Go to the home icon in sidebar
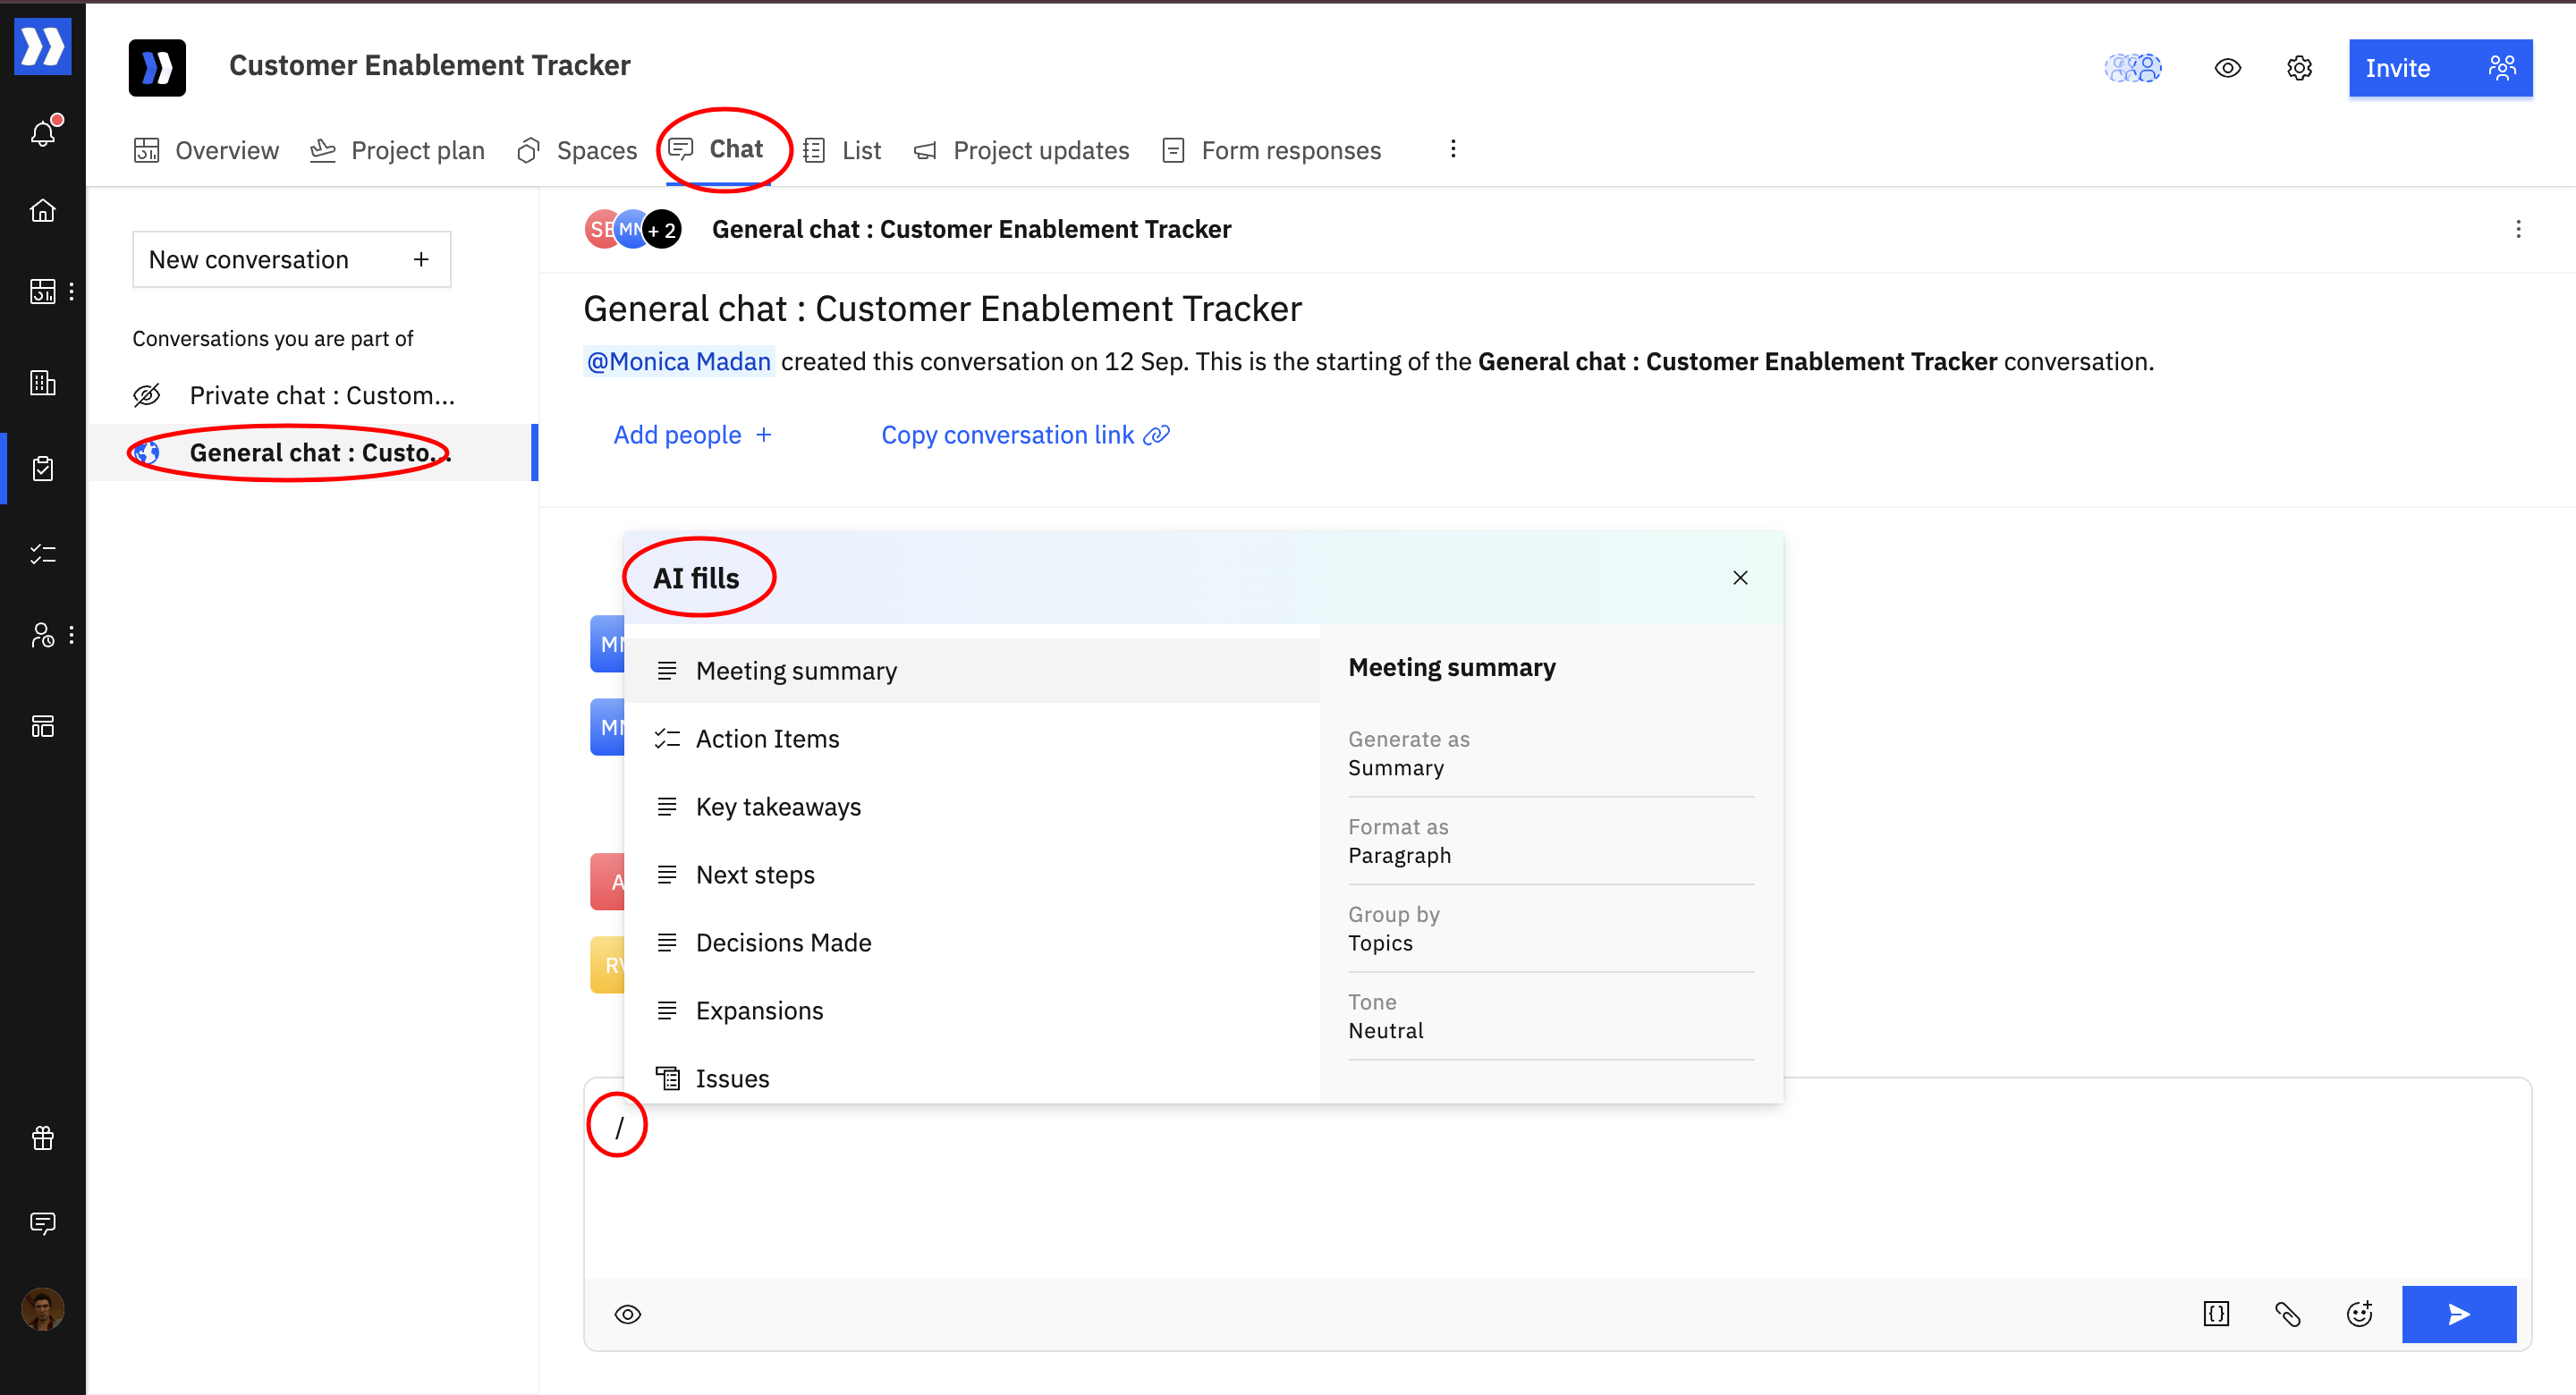This screenshot has height=1395, width=2576. (43, 211)
